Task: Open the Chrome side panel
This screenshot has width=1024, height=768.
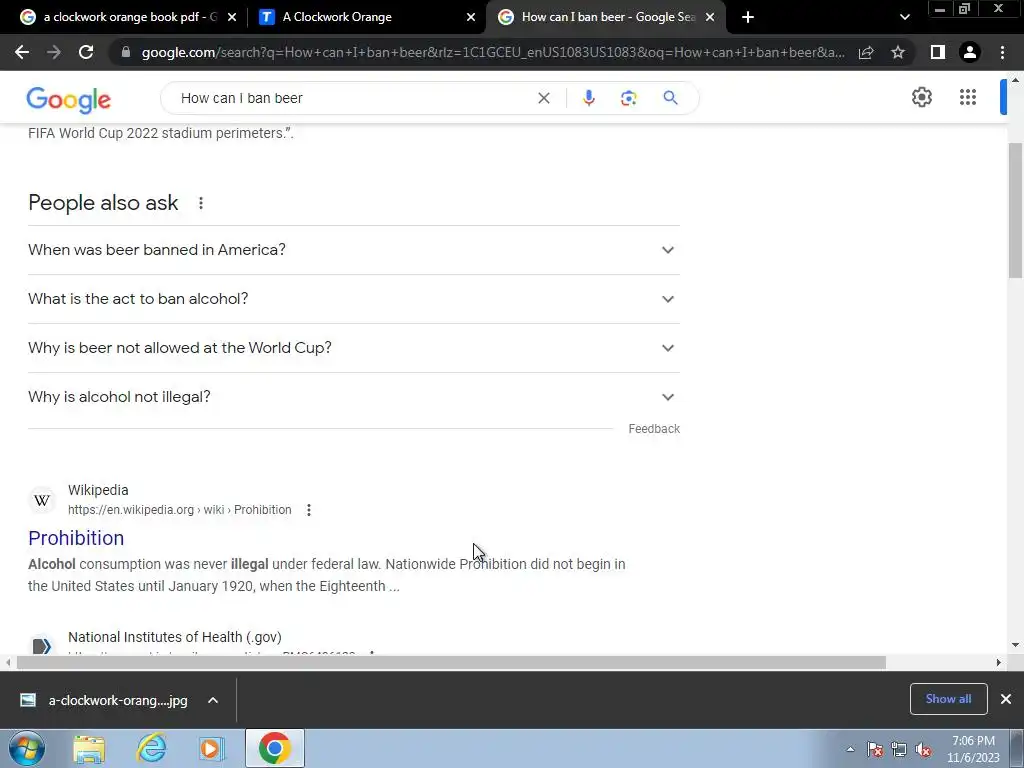Action: pyautogui.click(x=938, y=52)
